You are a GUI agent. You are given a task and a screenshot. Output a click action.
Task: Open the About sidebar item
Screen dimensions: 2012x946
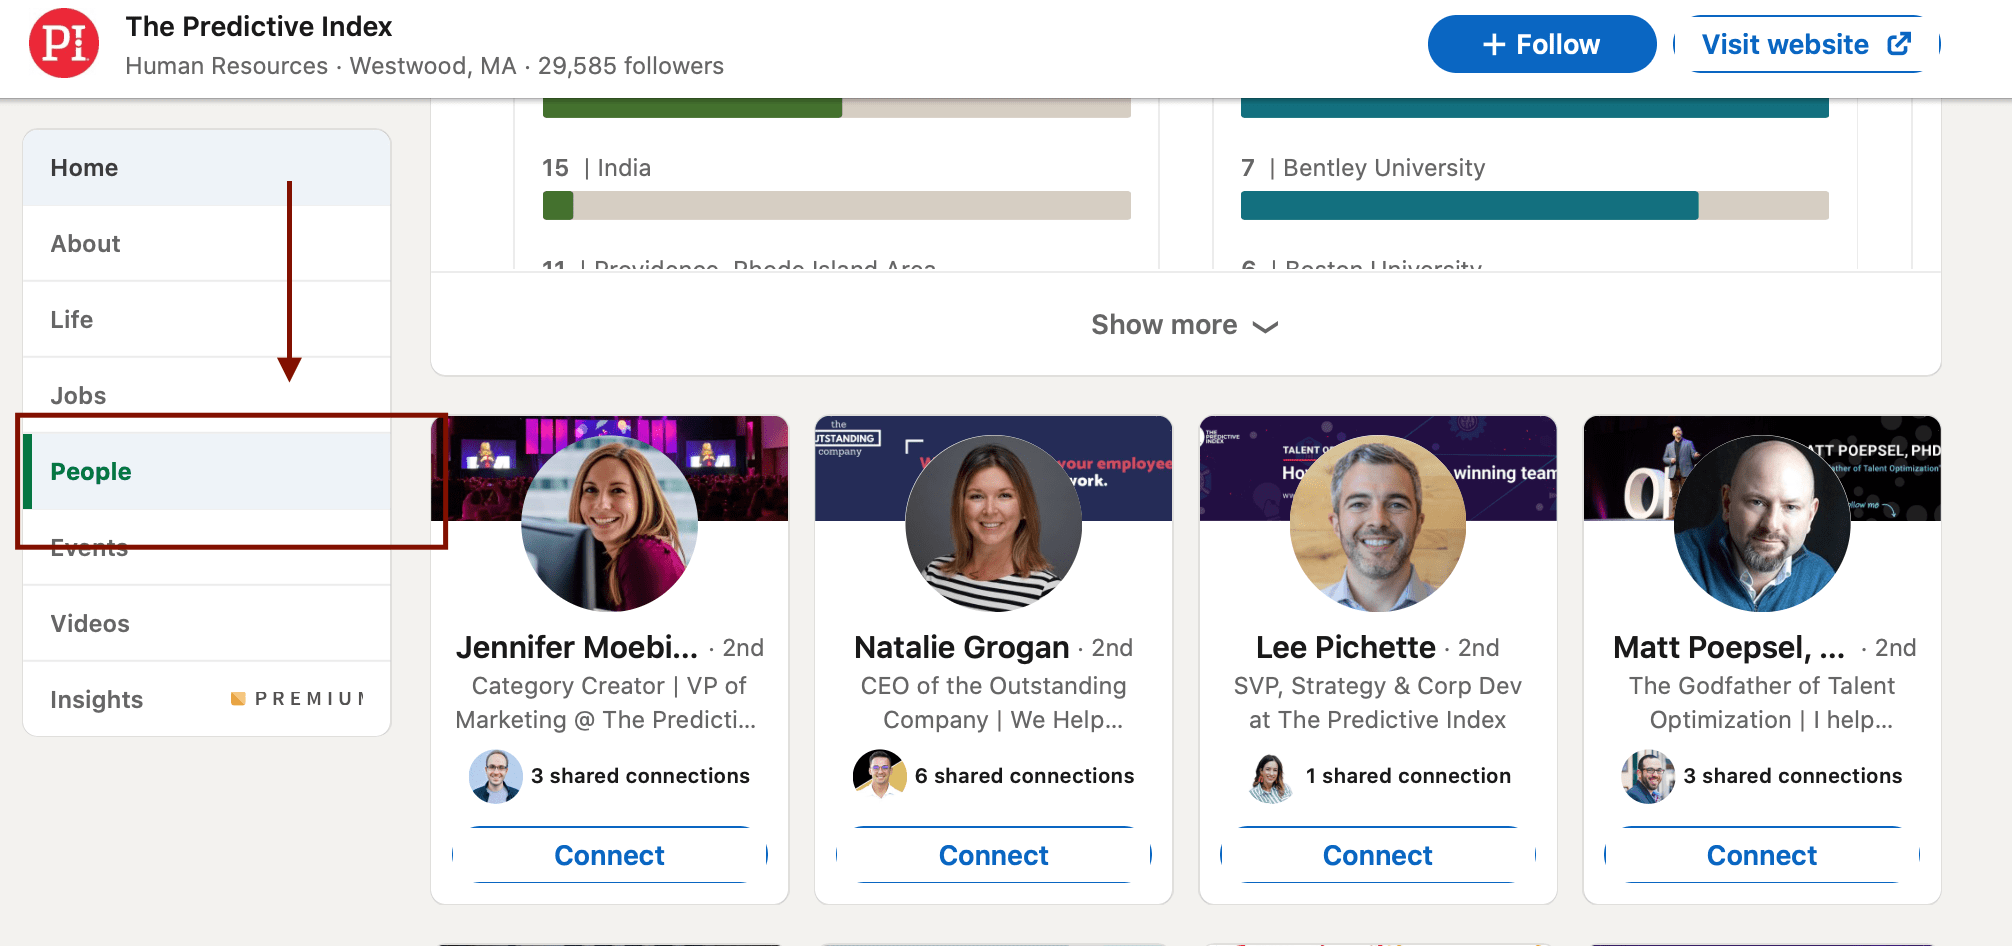pos(207,244)
